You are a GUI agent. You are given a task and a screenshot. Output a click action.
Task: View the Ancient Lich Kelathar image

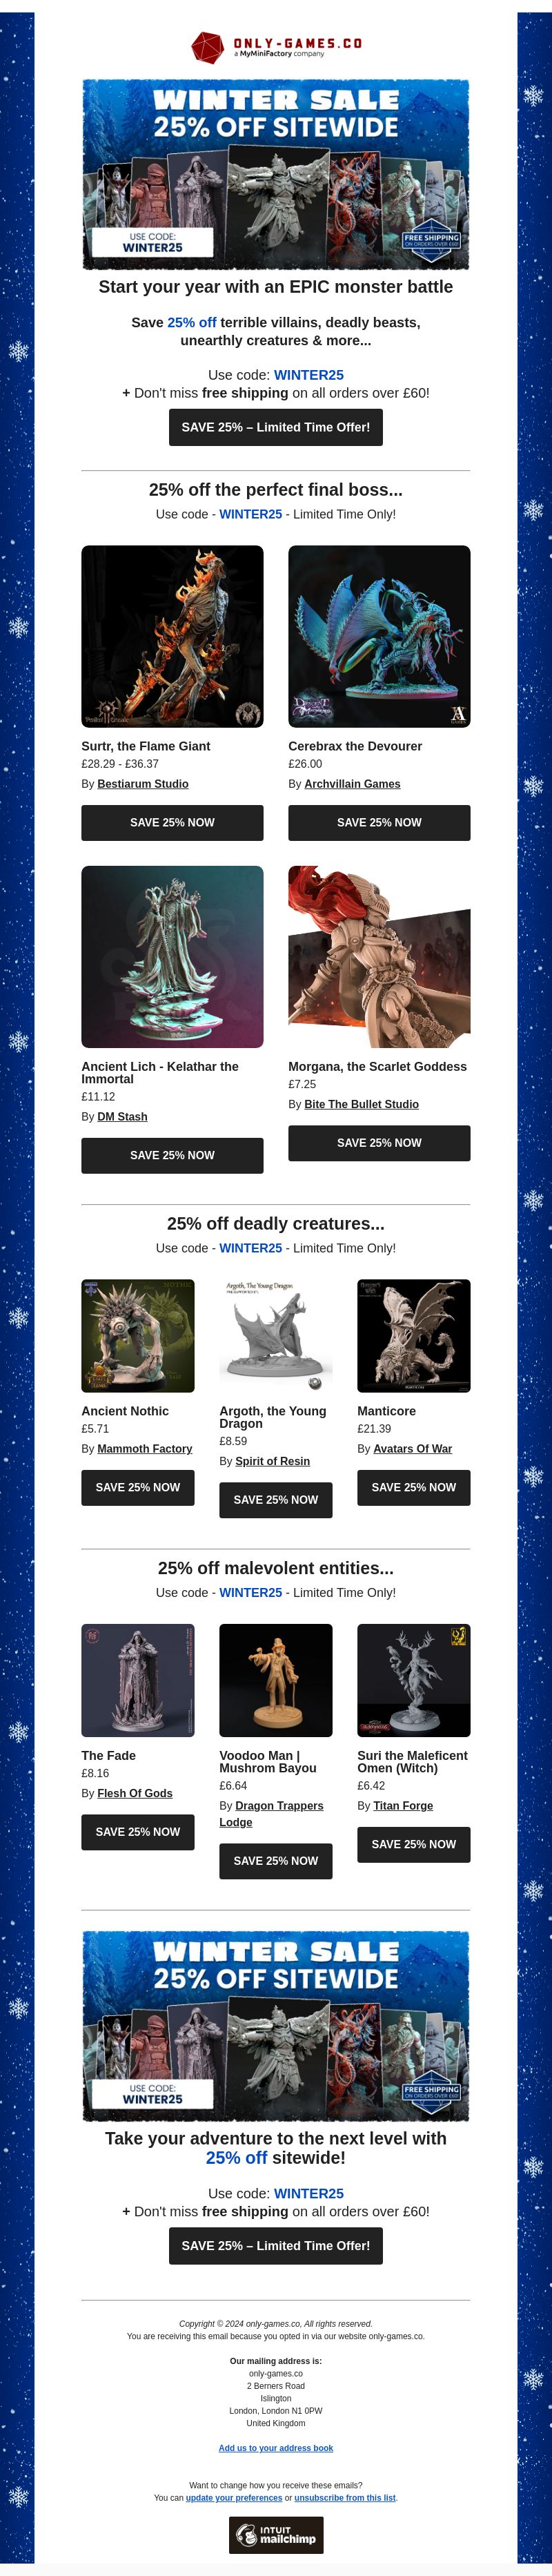[x=172, y=956]
